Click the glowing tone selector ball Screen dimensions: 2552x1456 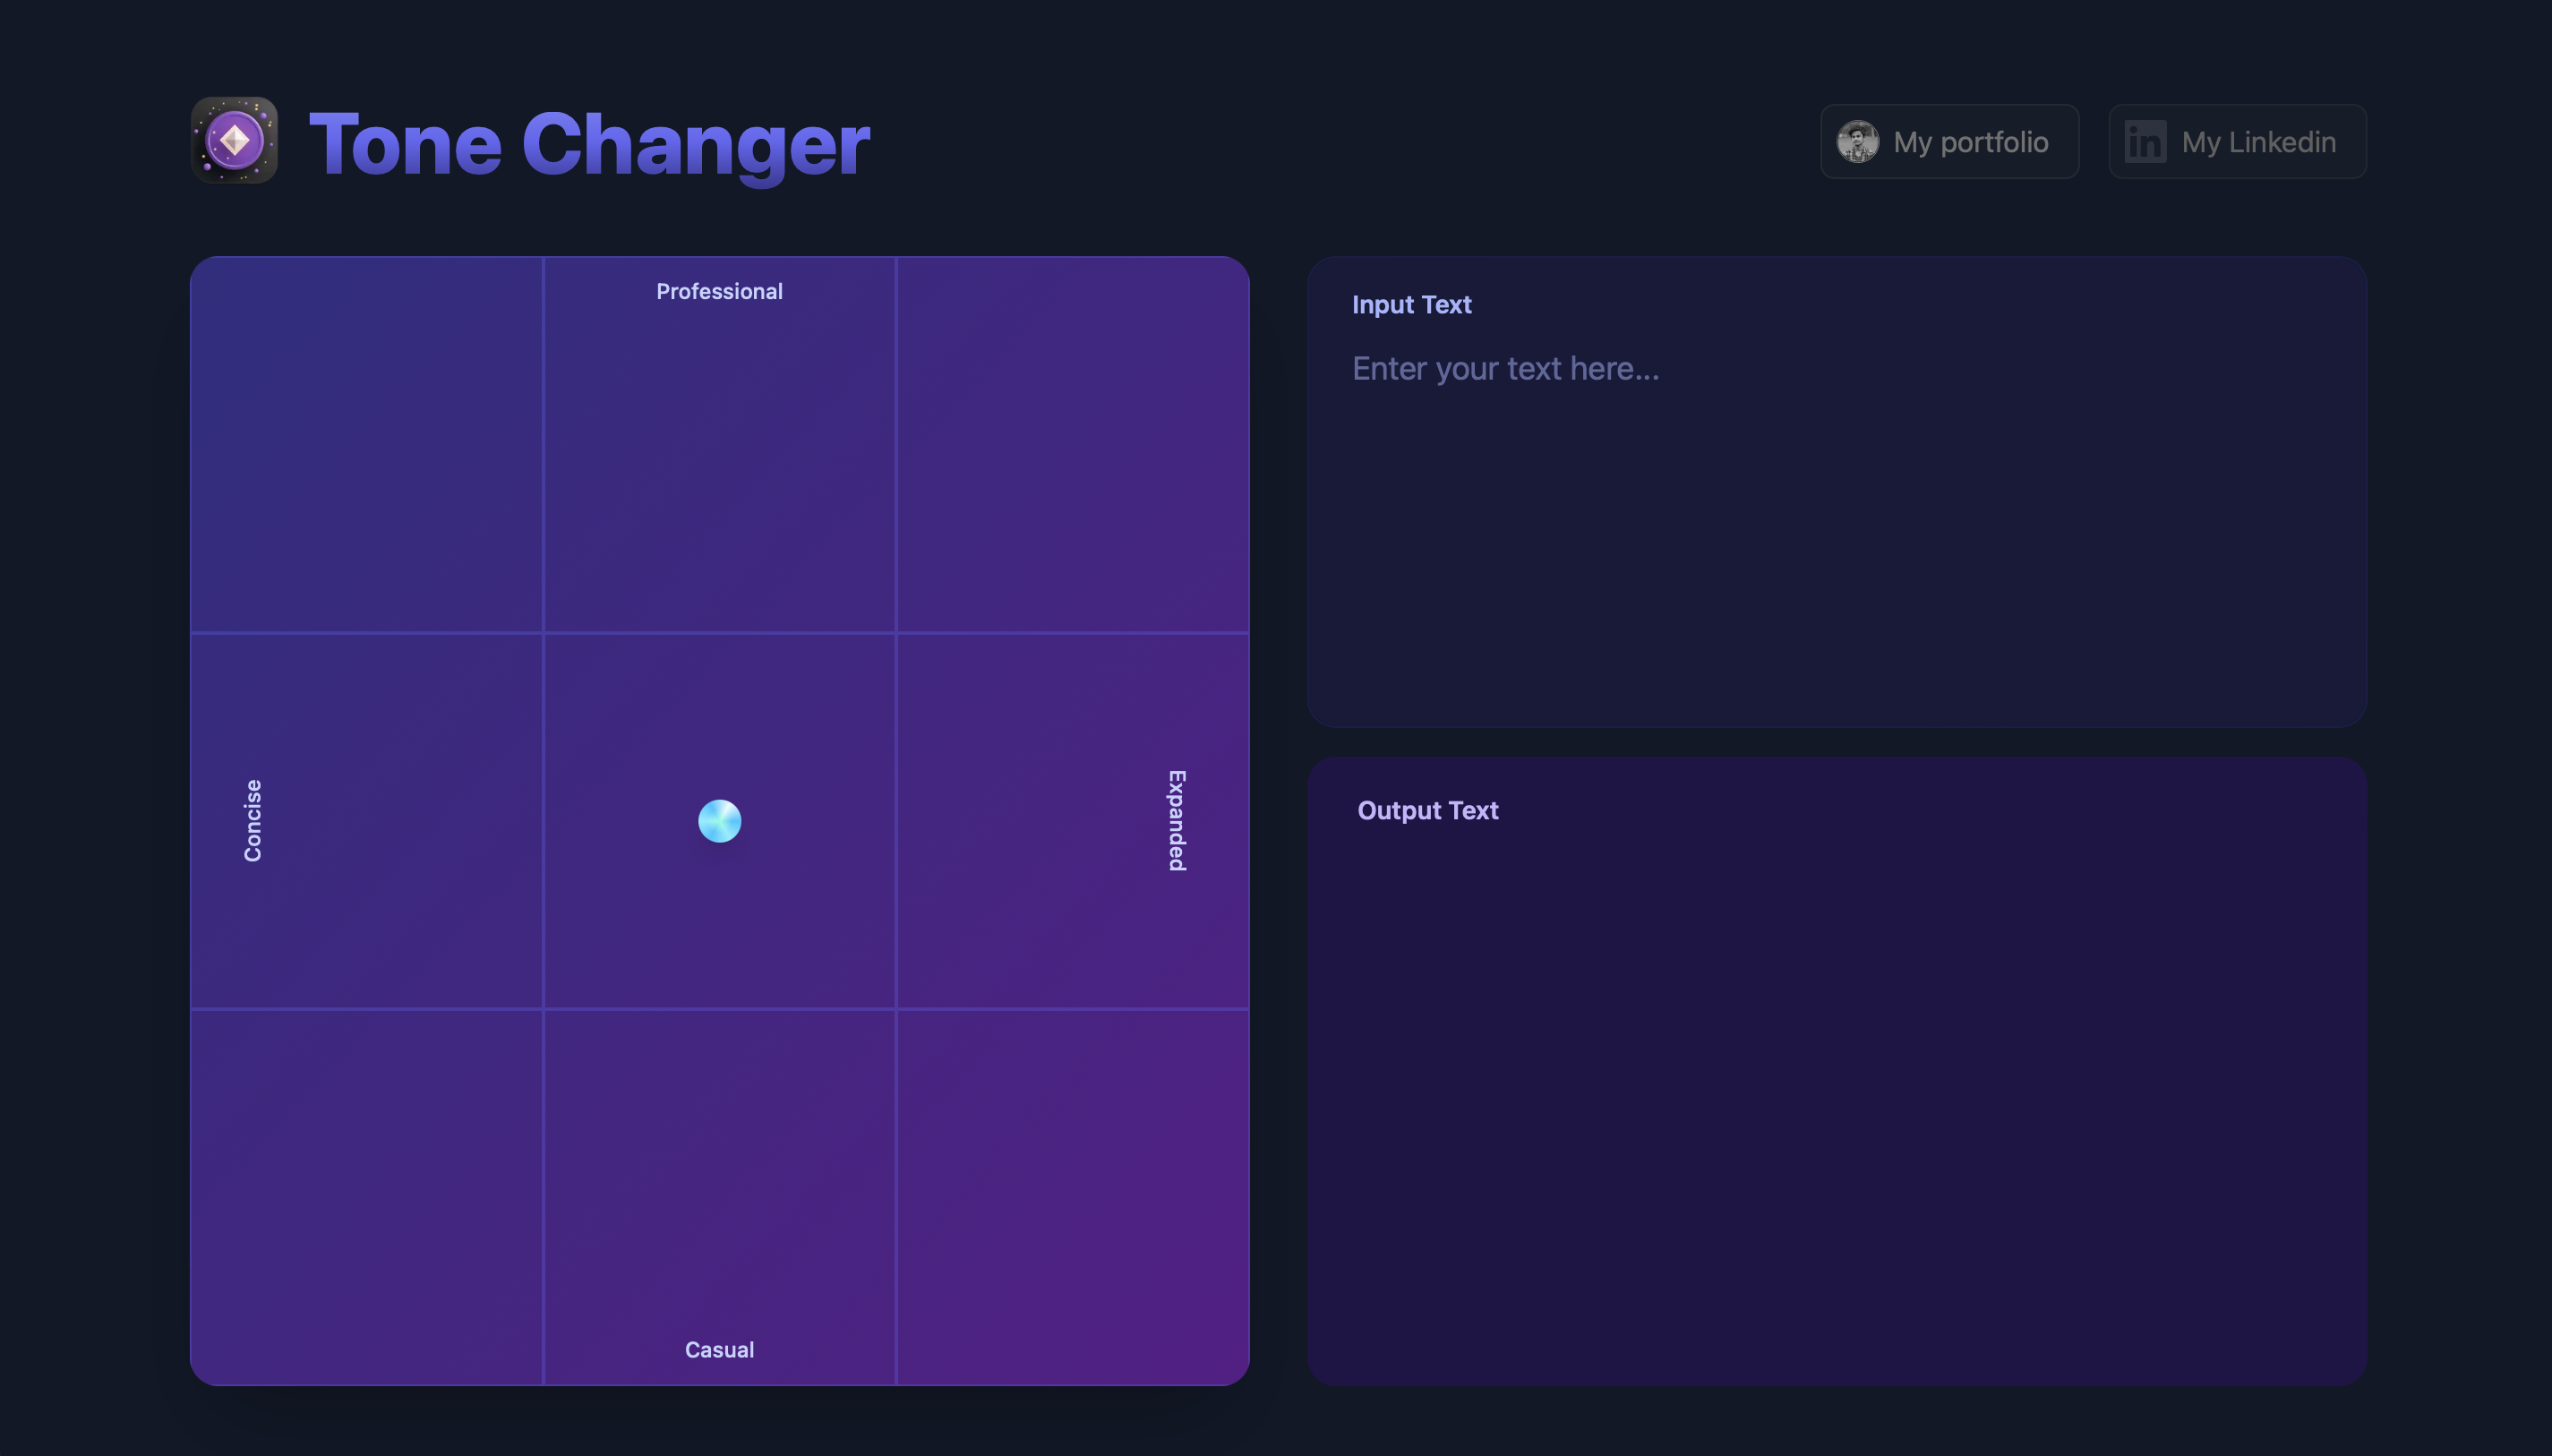point(719,821)
